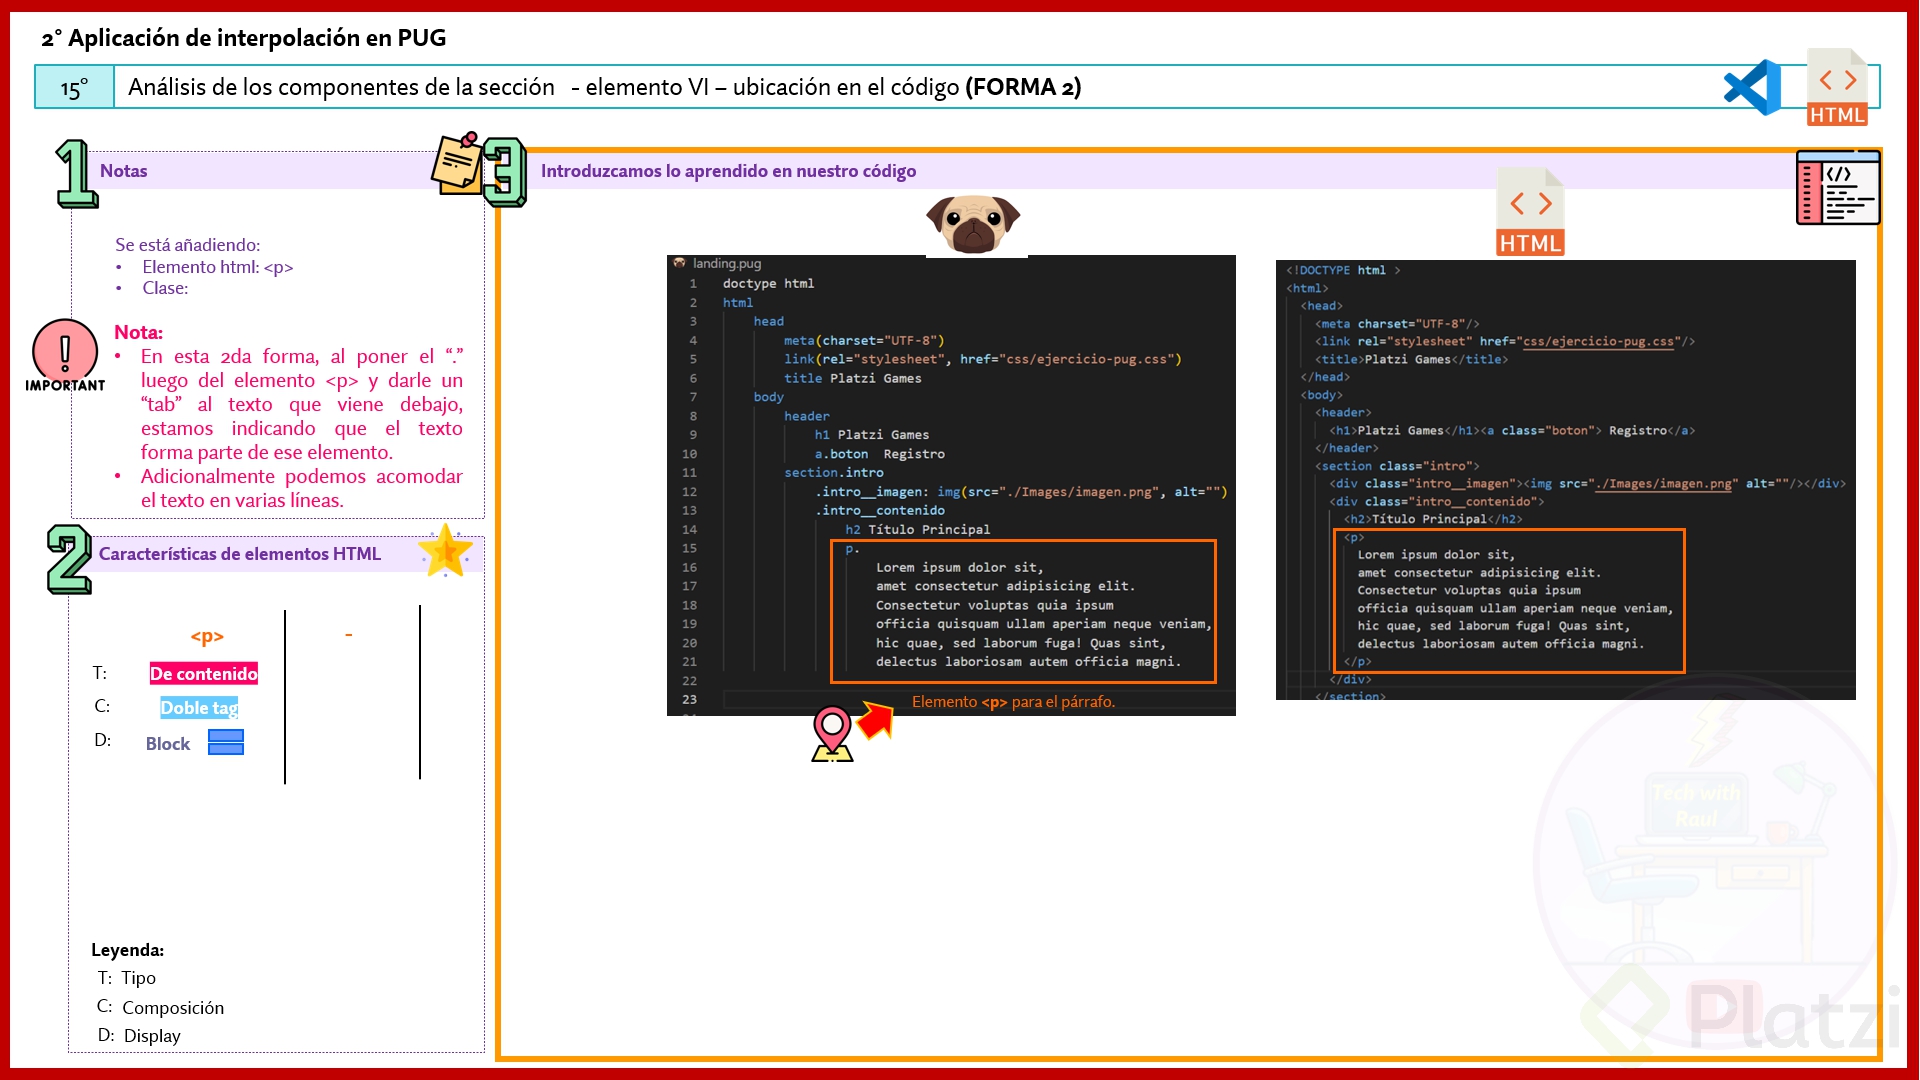Click 'section.intro' line in pug code

(833, 473)
